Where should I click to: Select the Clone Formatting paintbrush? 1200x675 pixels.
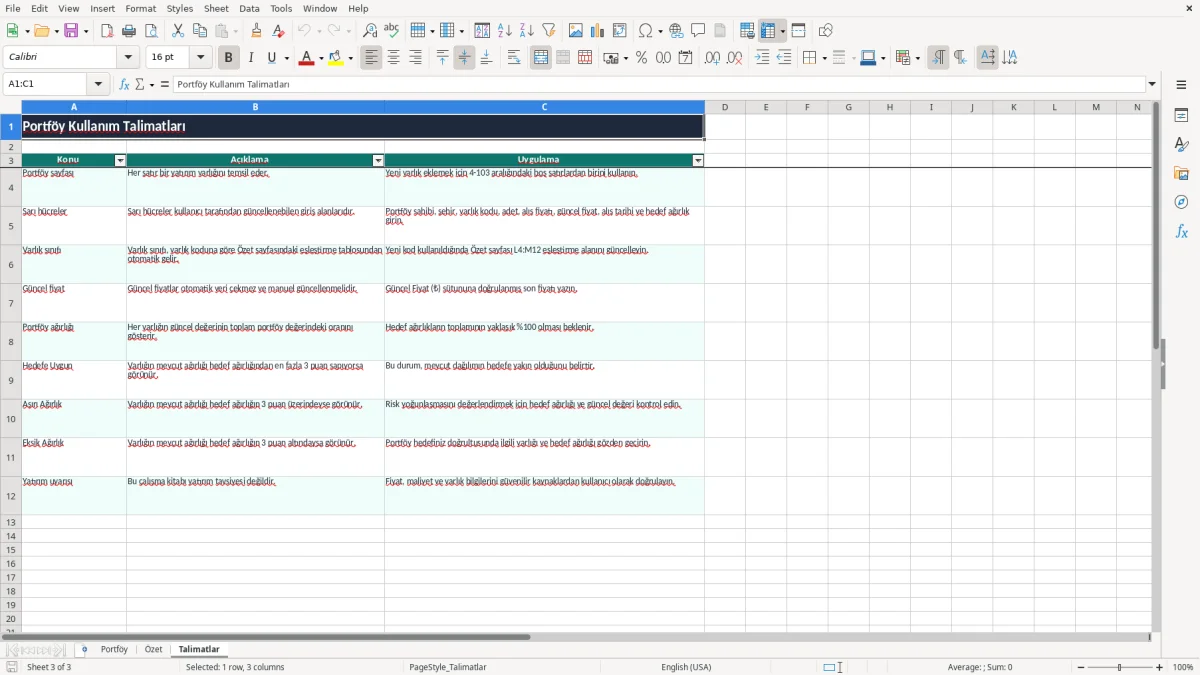(257, 31)
